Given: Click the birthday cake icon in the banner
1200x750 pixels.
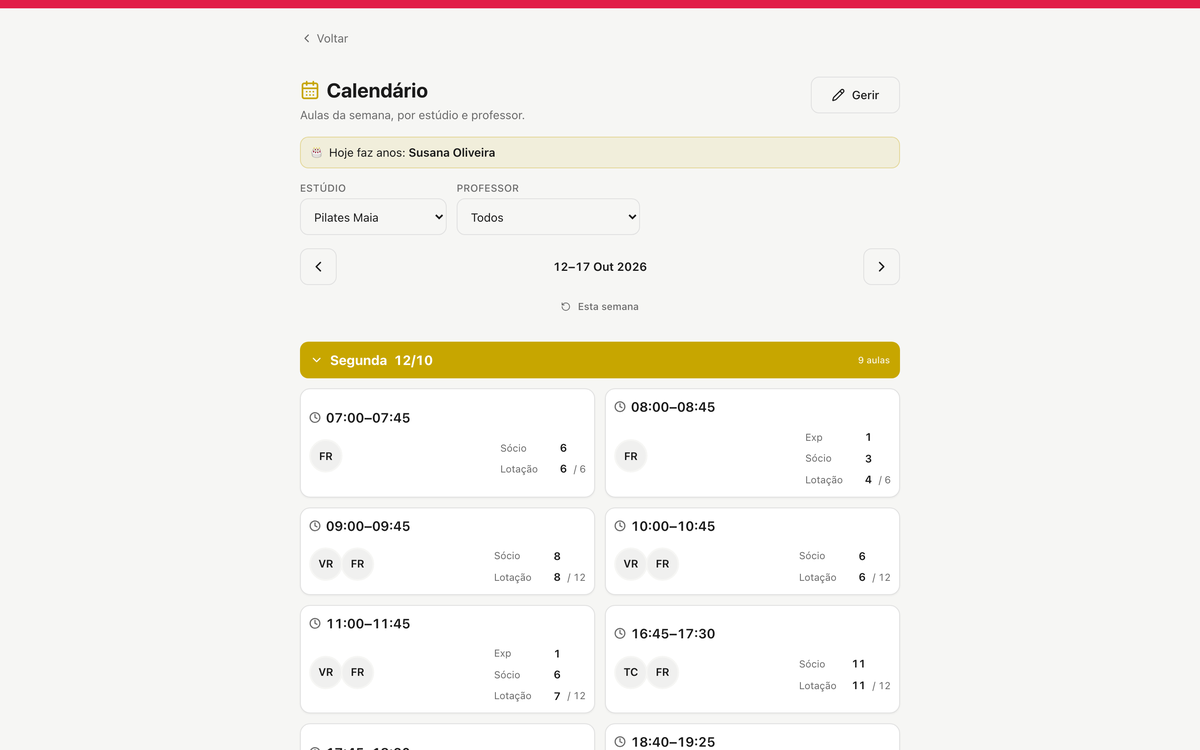Looking at the screenshot, I should [x=317, y=153].
